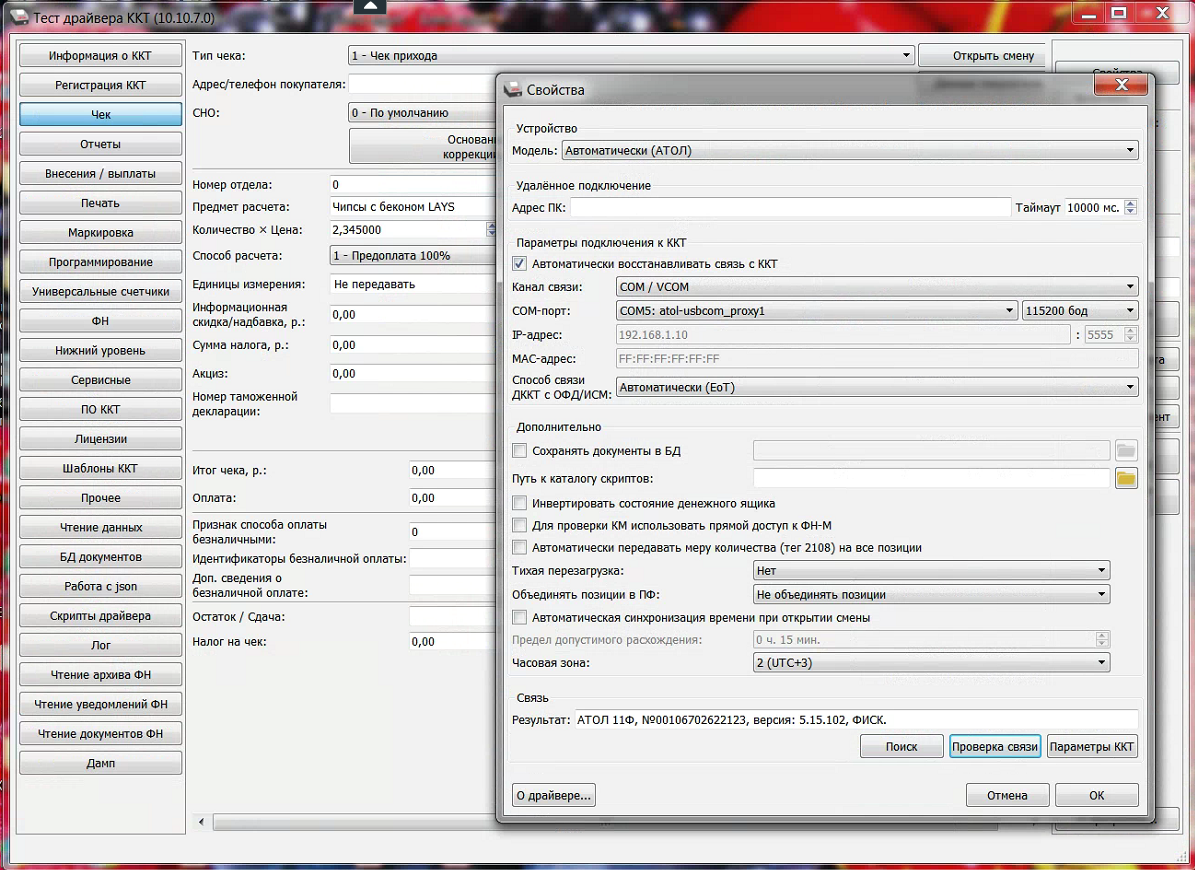Click the Результат connection text field

coord(856,719)
